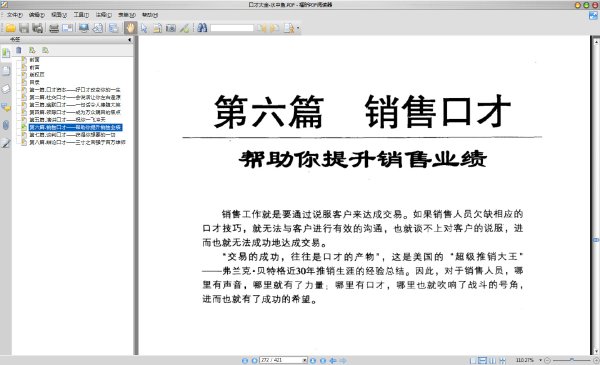Switch to continuous page layout icon
This screenshot has height=365, width=600.
coord(483,360)
